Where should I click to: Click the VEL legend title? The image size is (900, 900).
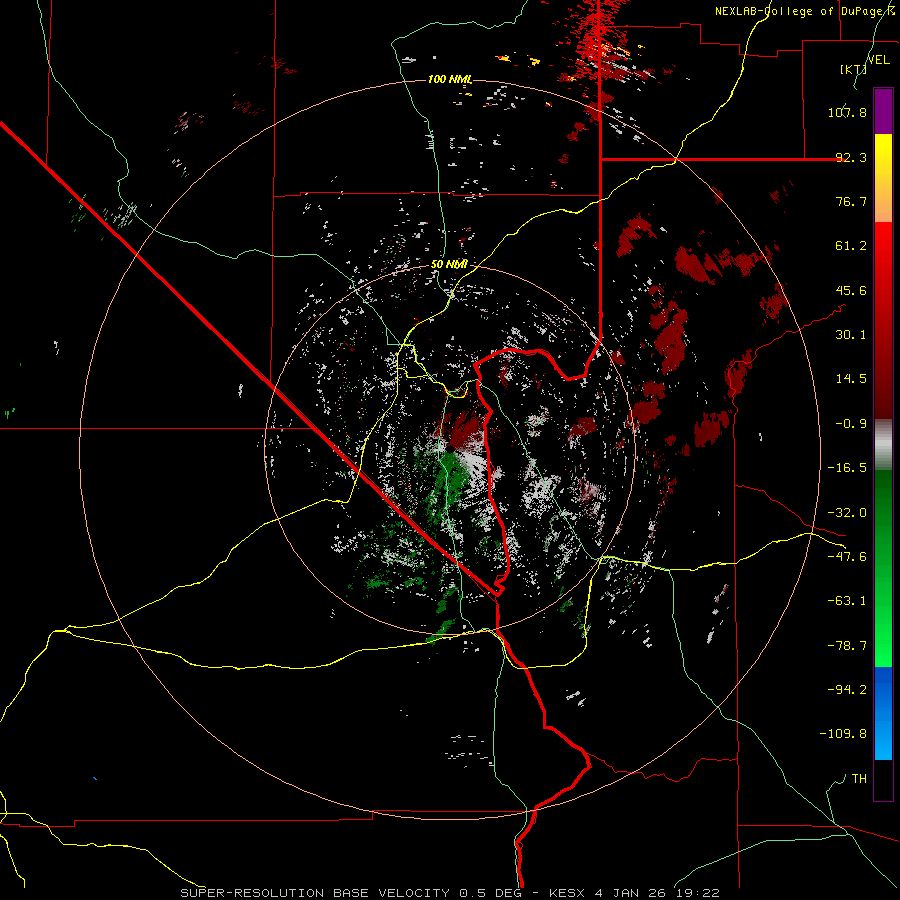click(878, 60)
